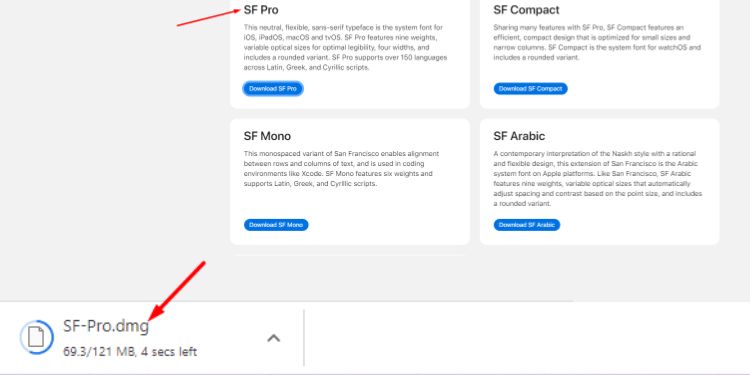Viewport: 750px width, 375px height.
Task: Select the SF Pro card heading
Action: click(261, 10)
